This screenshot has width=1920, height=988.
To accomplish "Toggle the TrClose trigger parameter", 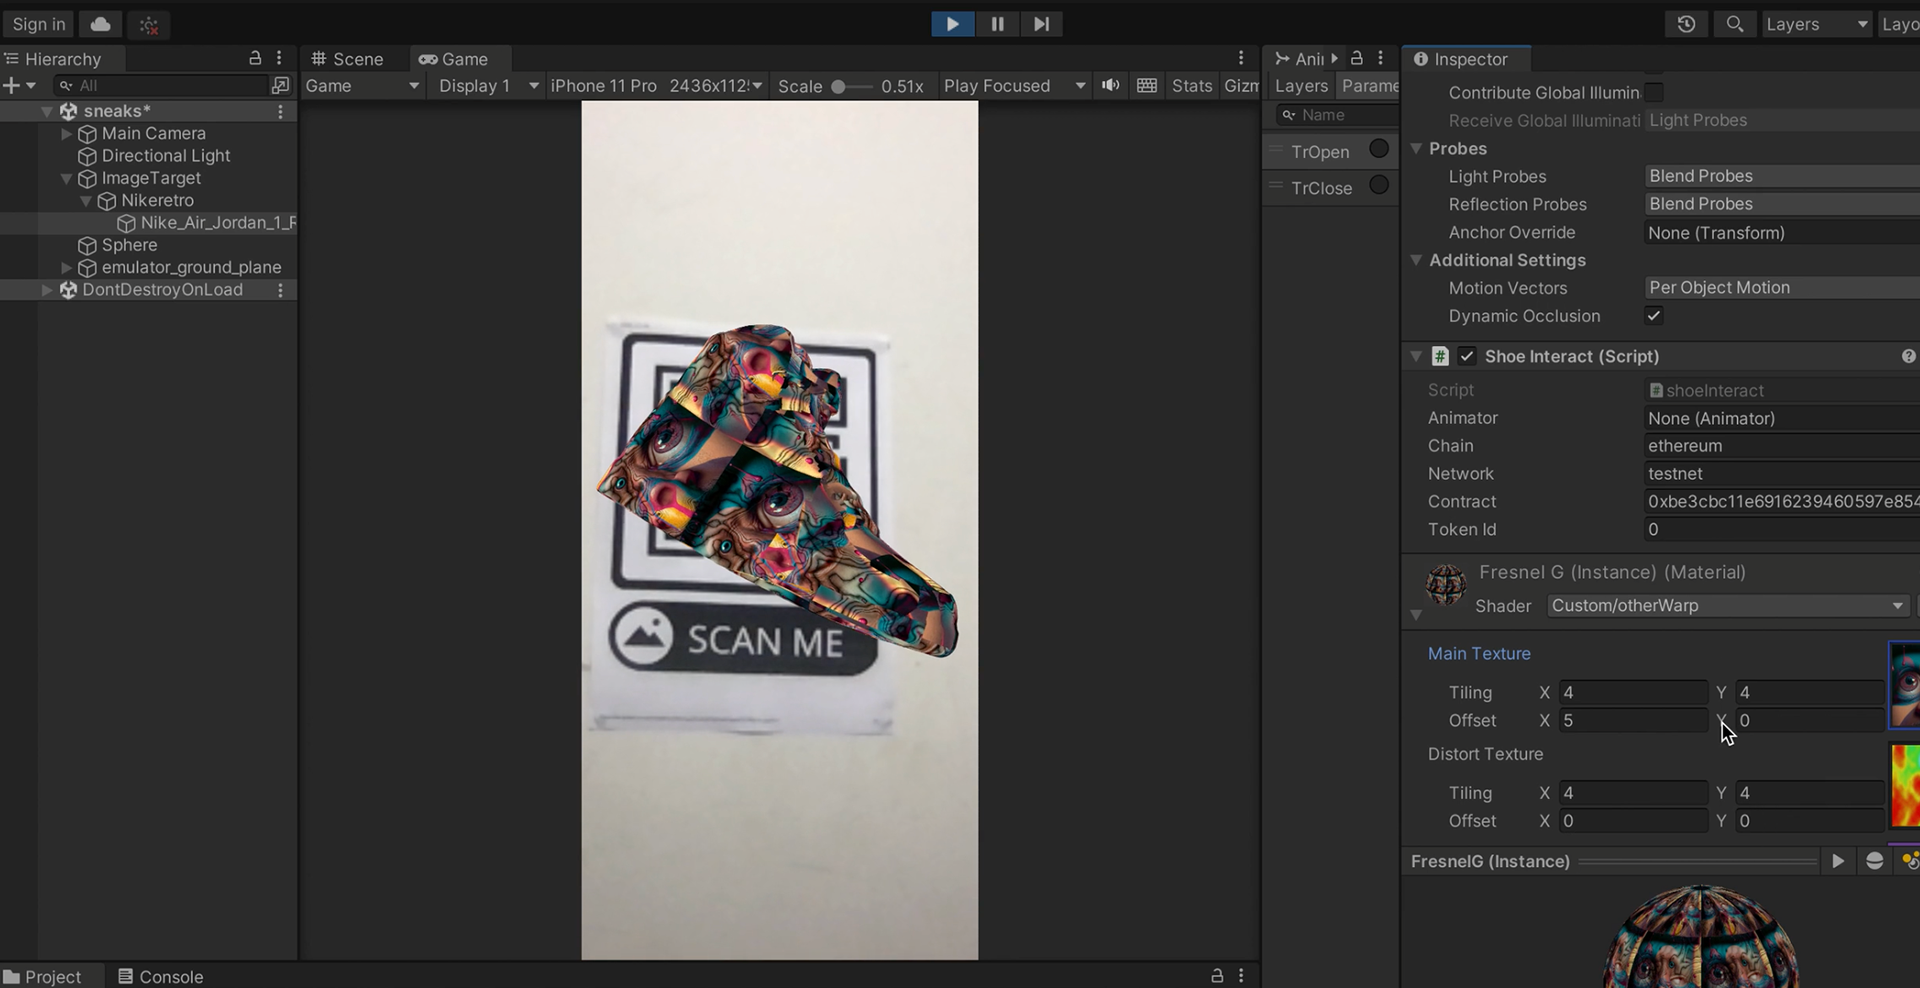I will [1379, 185].
